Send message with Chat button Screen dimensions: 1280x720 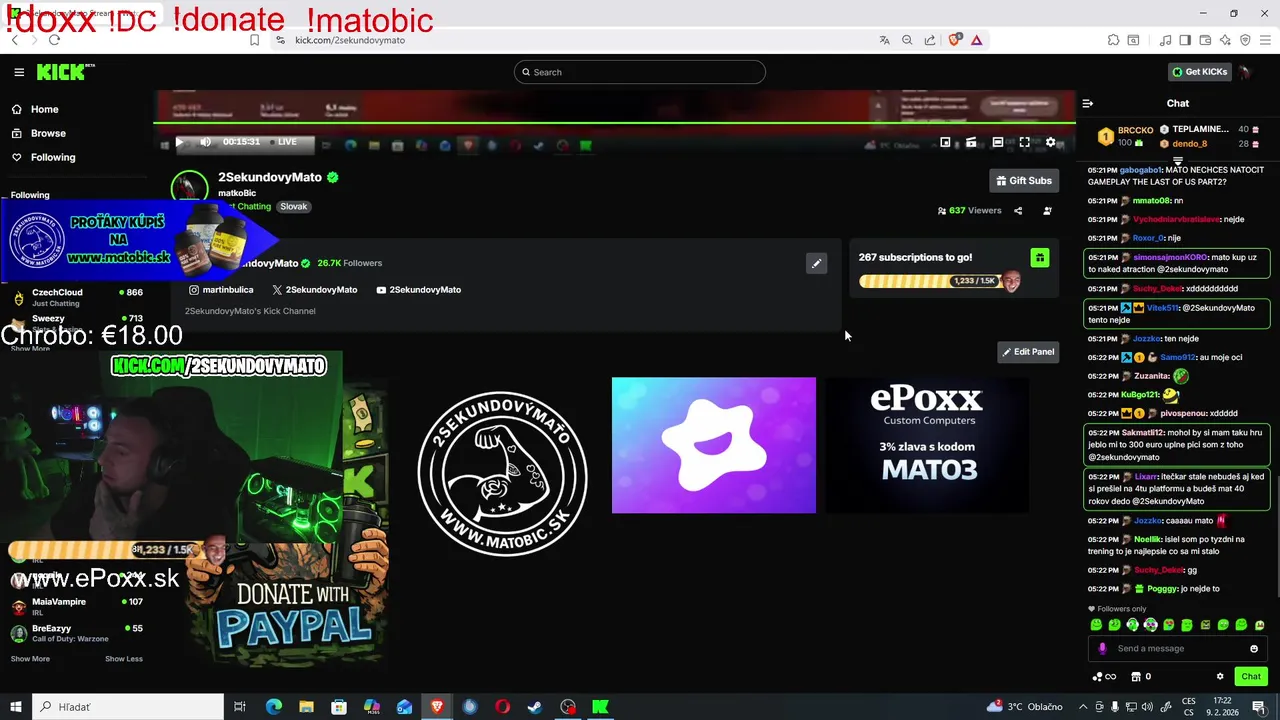point(1251,677)
